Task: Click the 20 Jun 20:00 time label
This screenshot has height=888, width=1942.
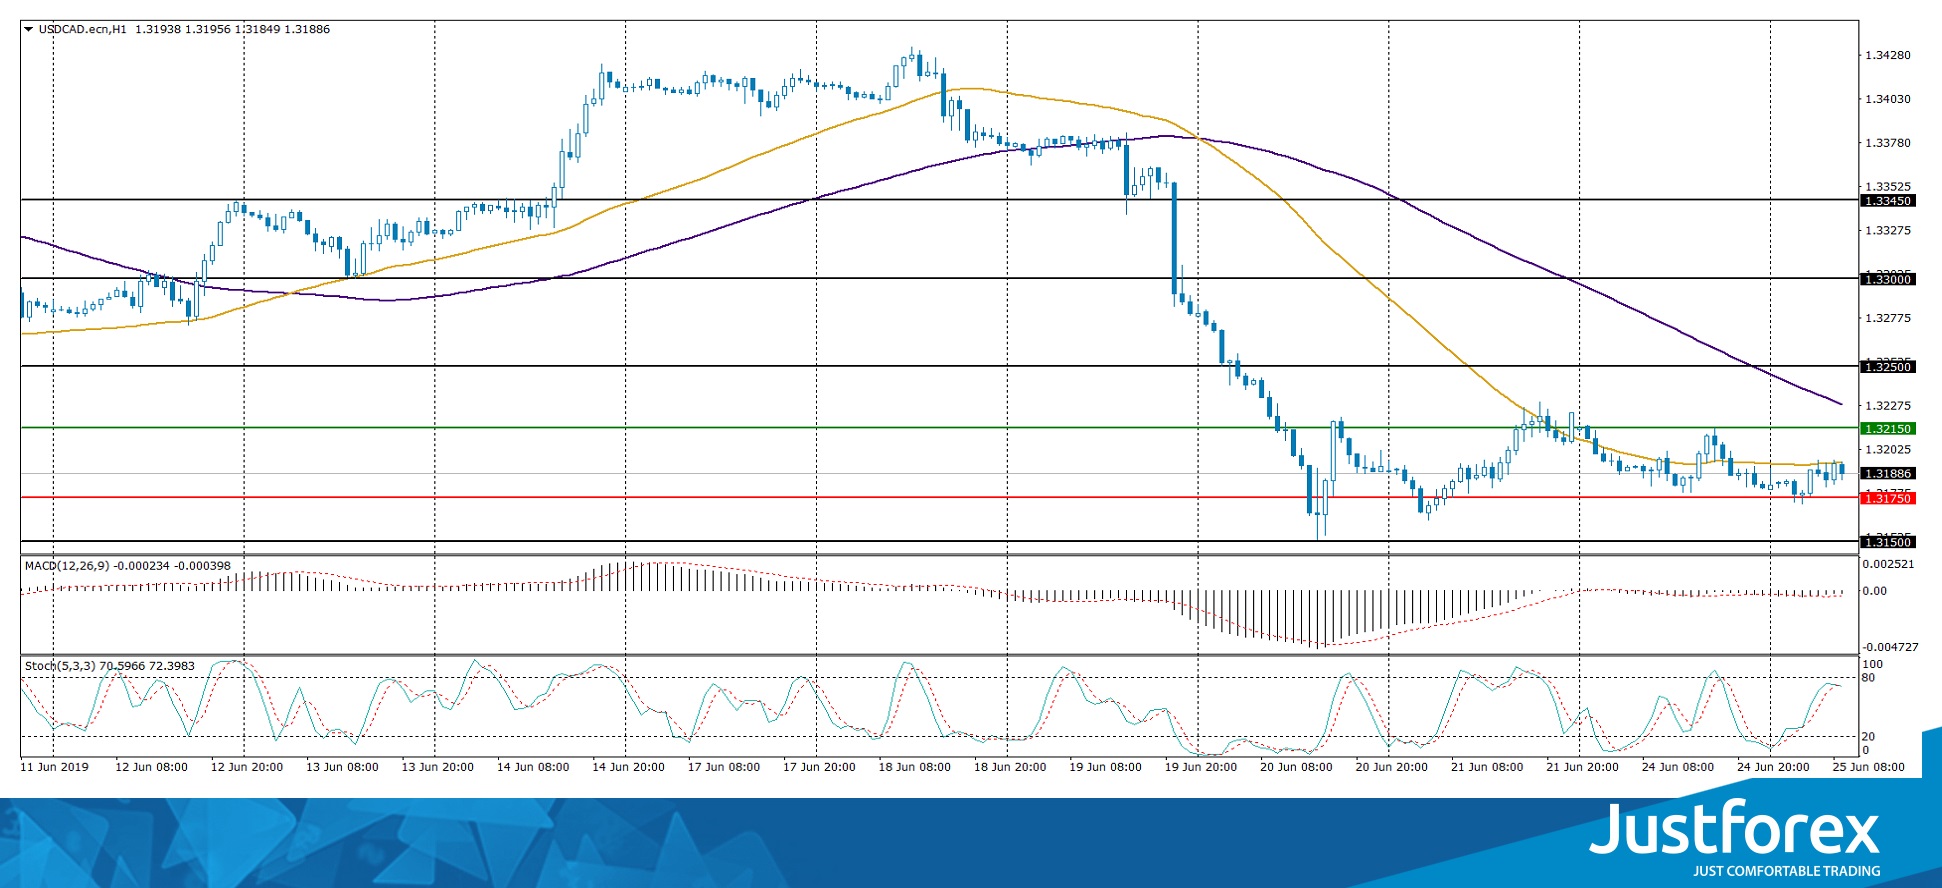Action: tap(1392, 767)
